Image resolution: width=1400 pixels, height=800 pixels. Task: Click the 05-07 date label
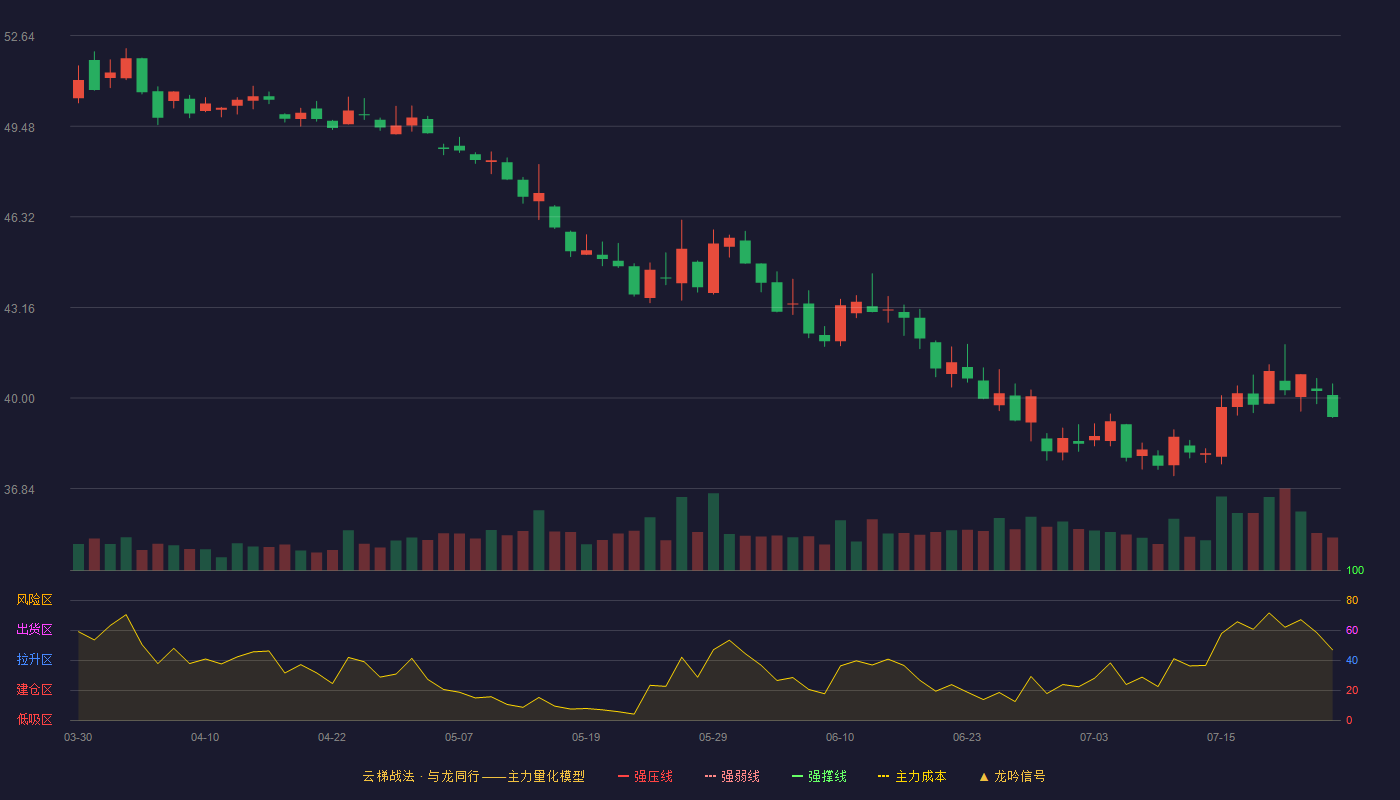(x=459, y=737)
